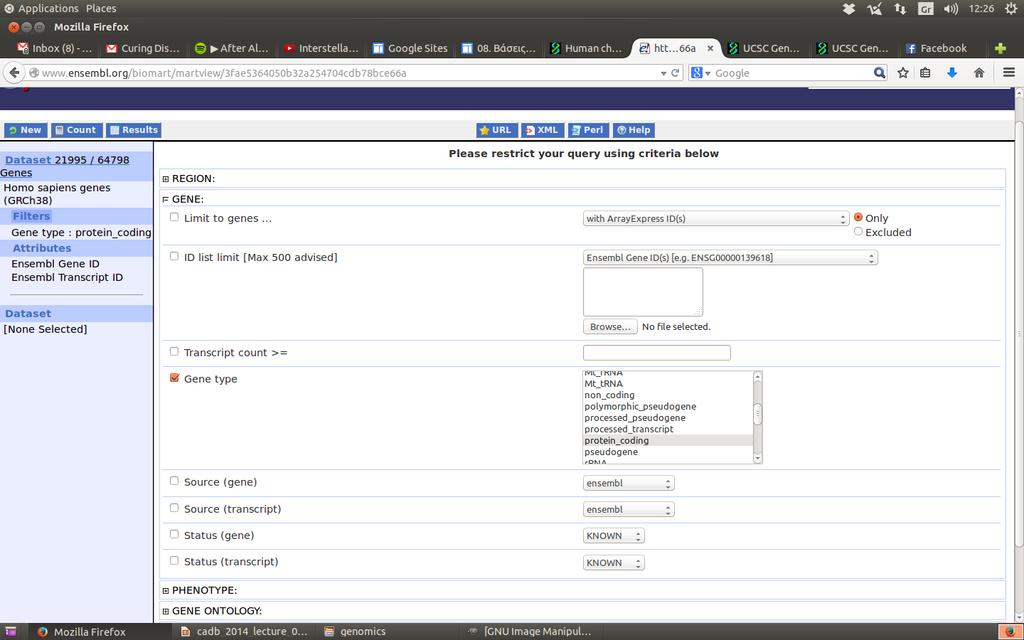Select non_coding in Gene type list

click(667, 395)
